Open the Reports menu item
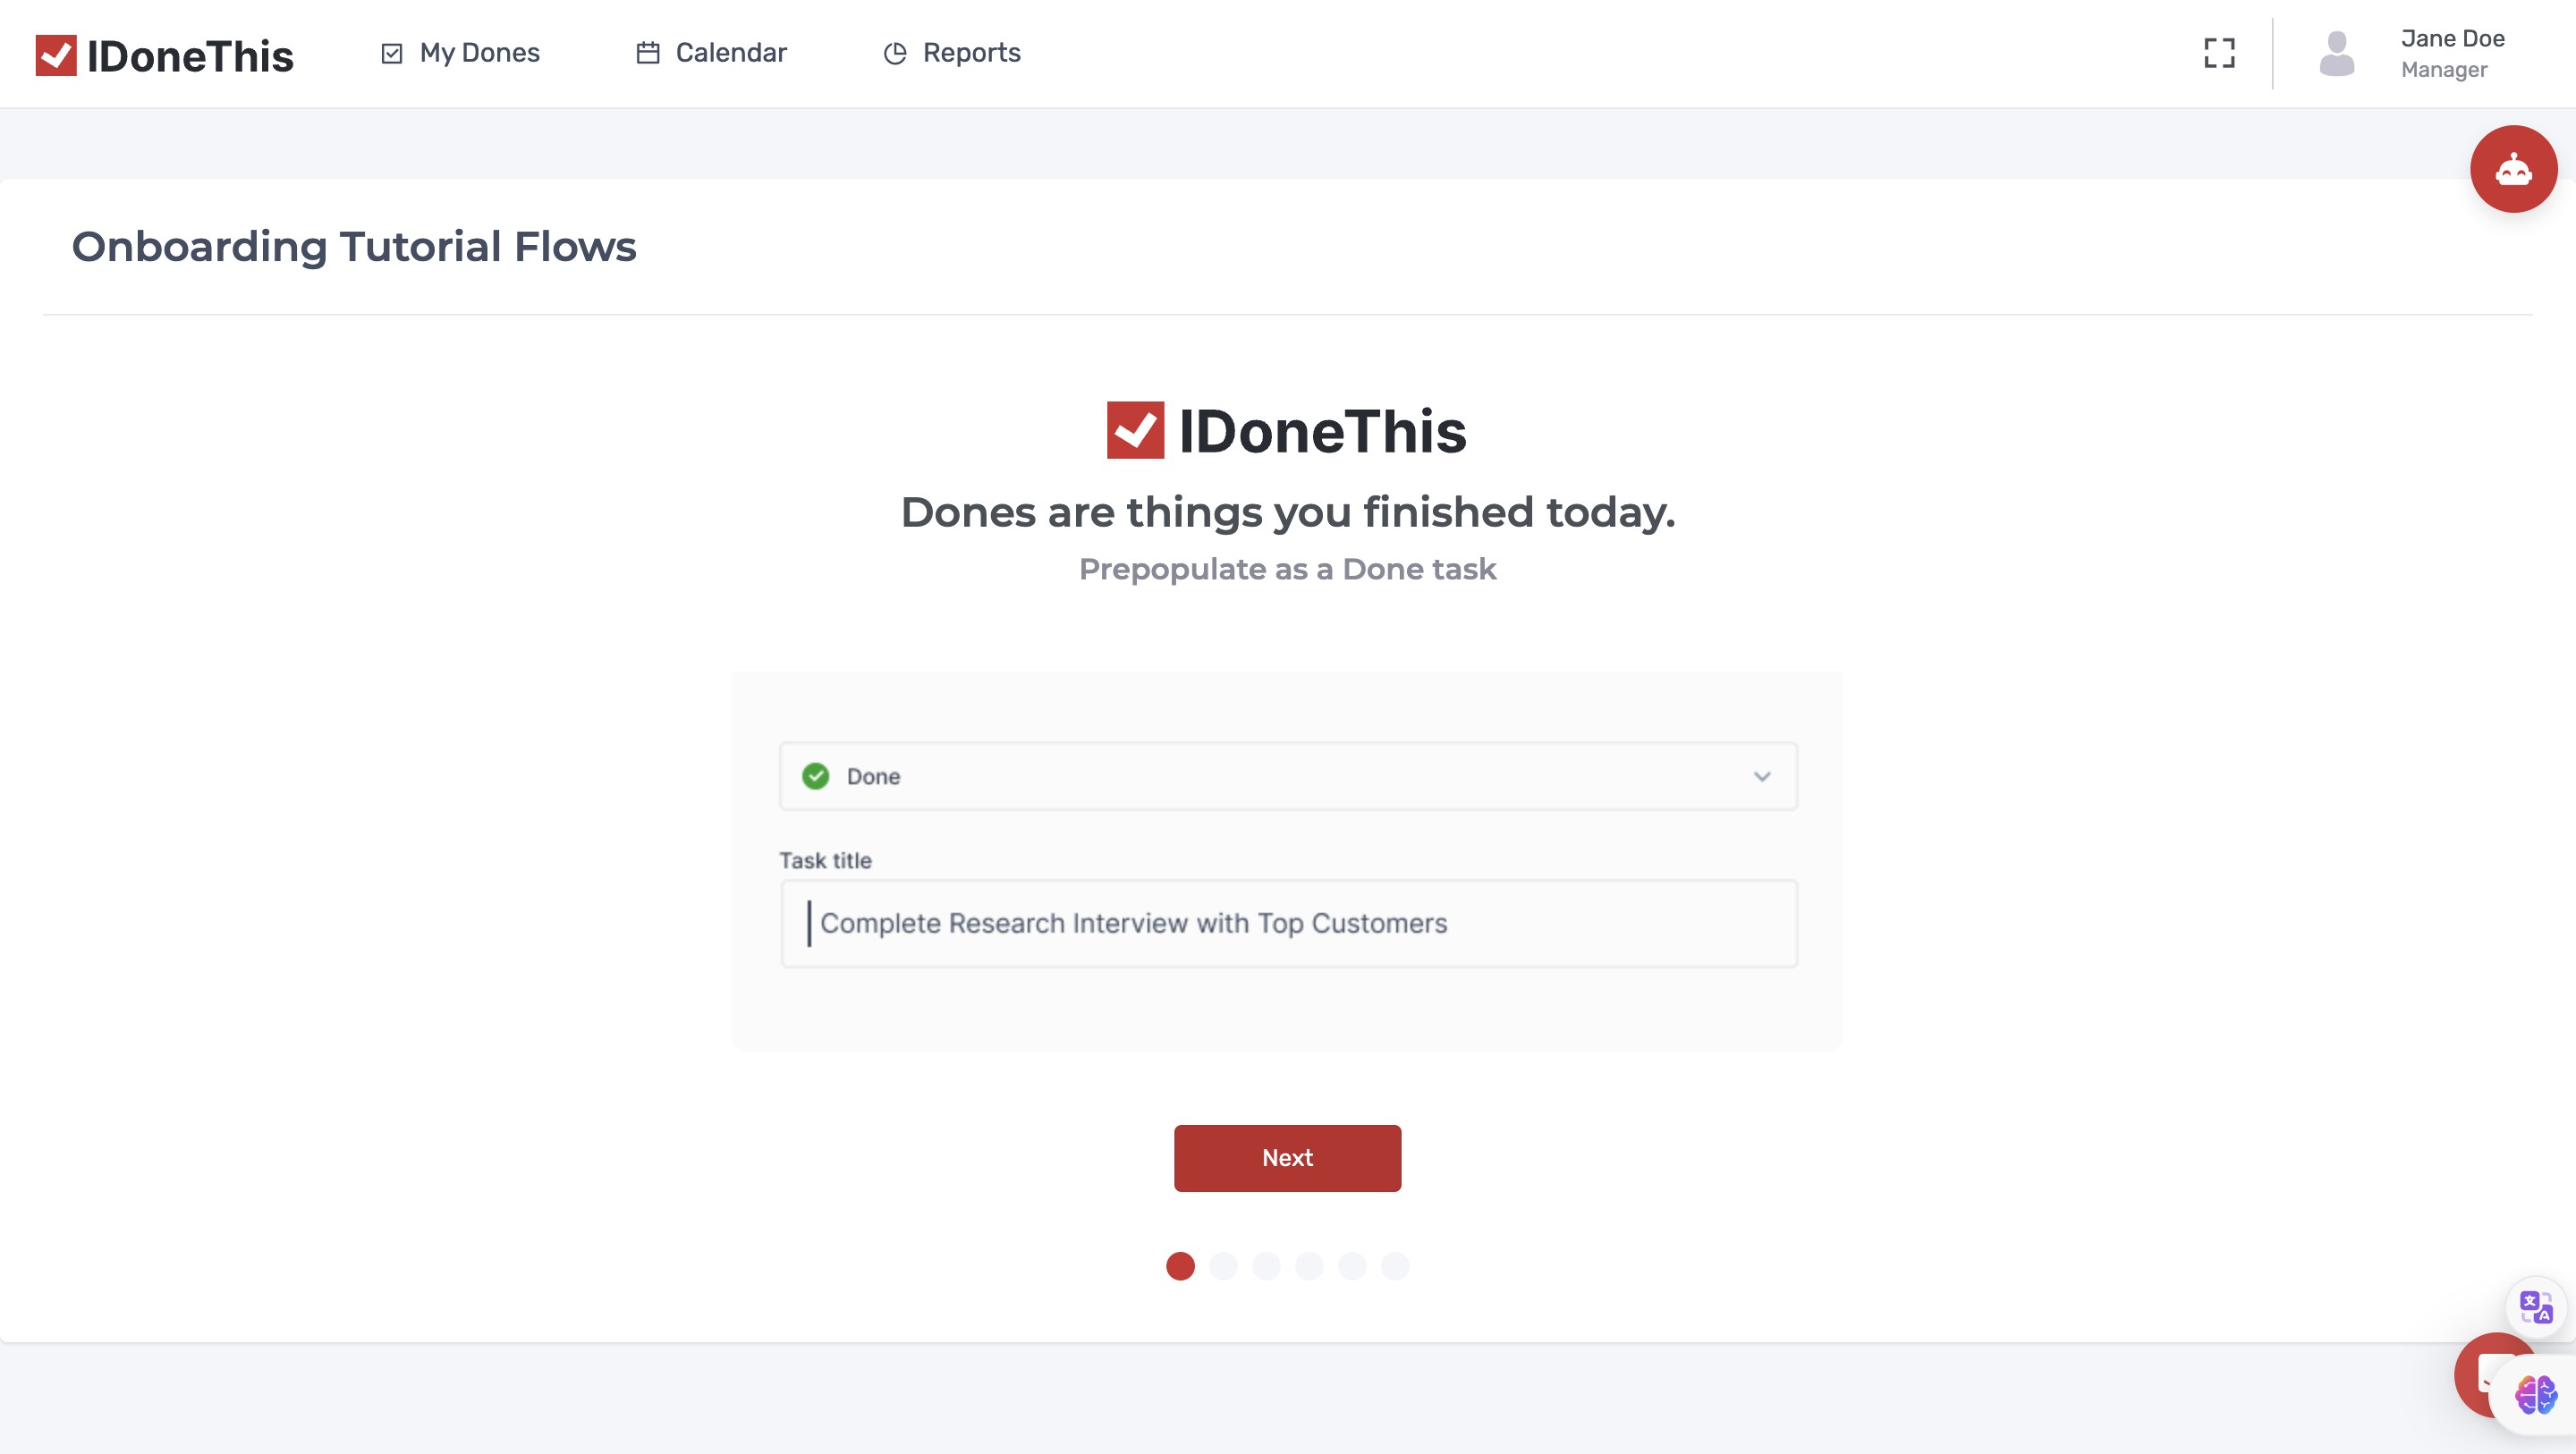 [x=971, y=53]
